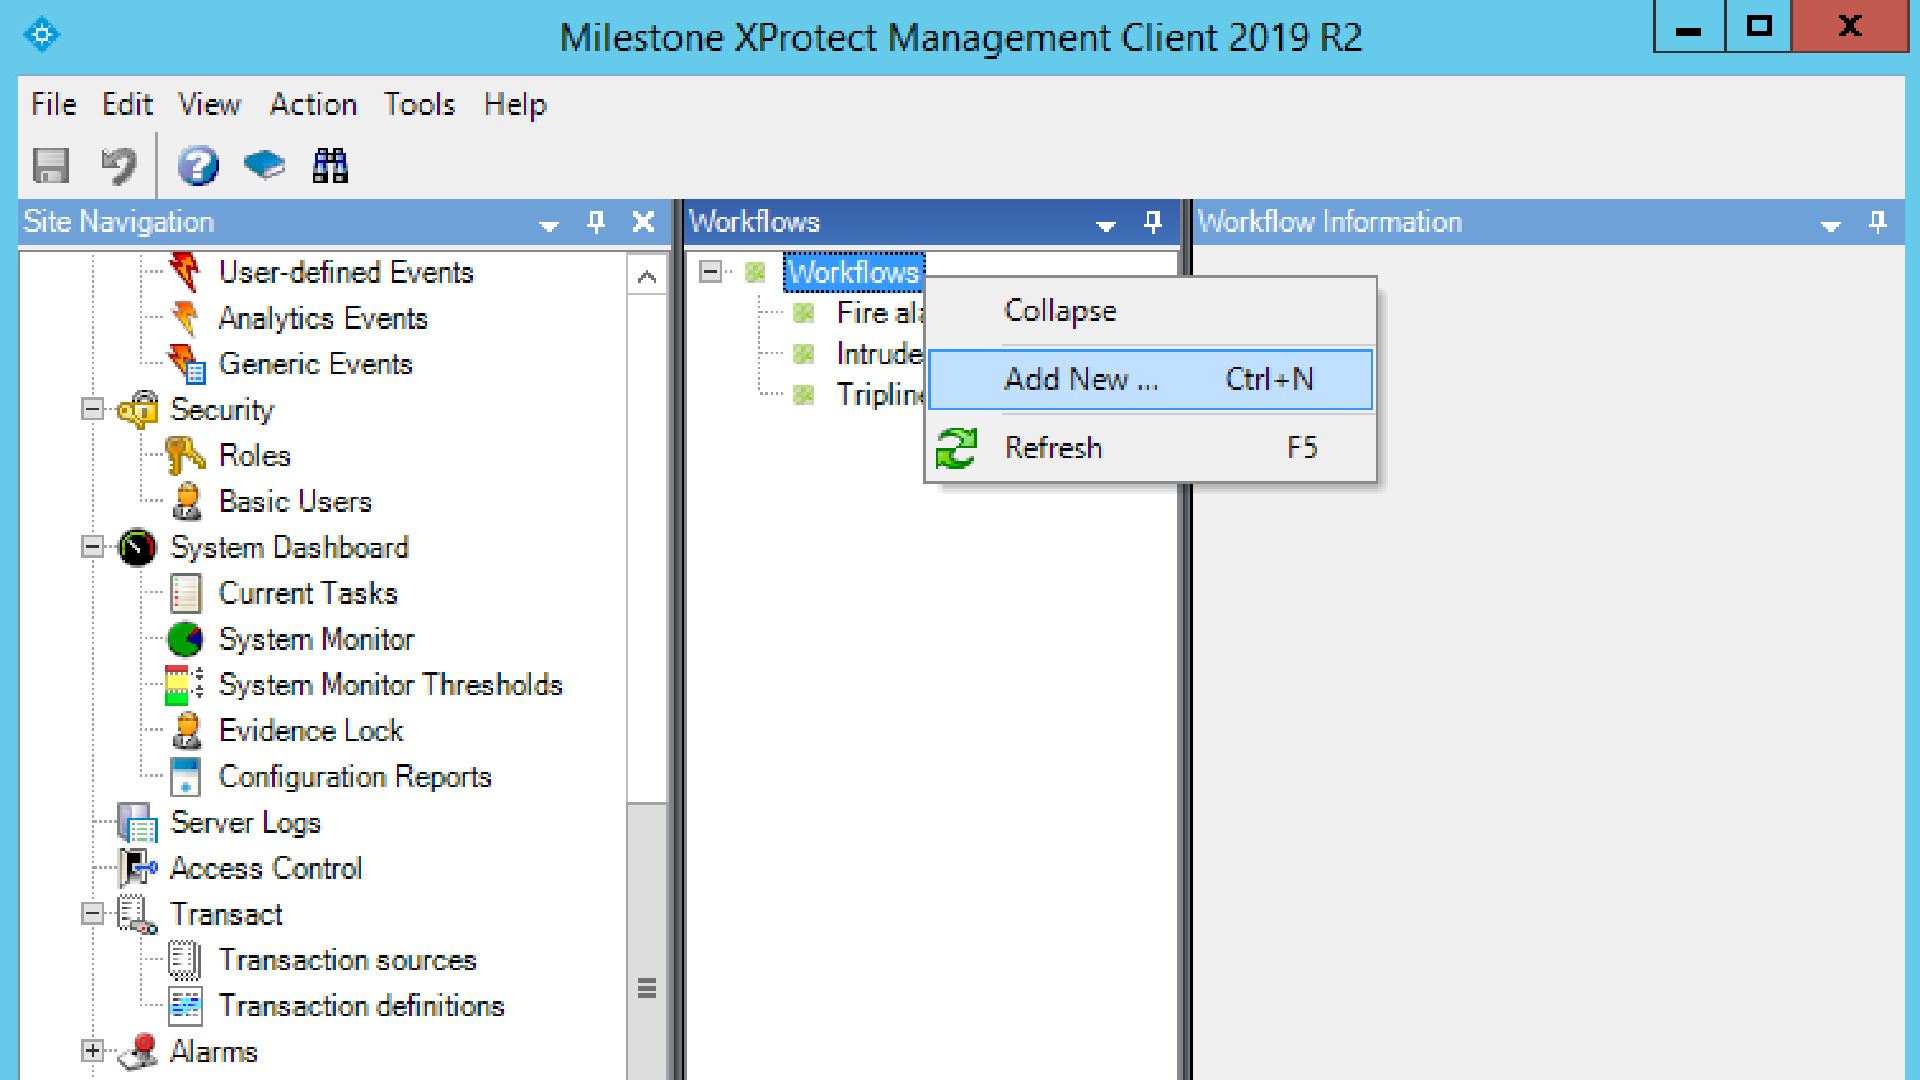Image resolution: width=1920 pixels, height=1080 pixels.
Task: Collapse the System Dashboard tree node
Action: [x=92, y=547]
